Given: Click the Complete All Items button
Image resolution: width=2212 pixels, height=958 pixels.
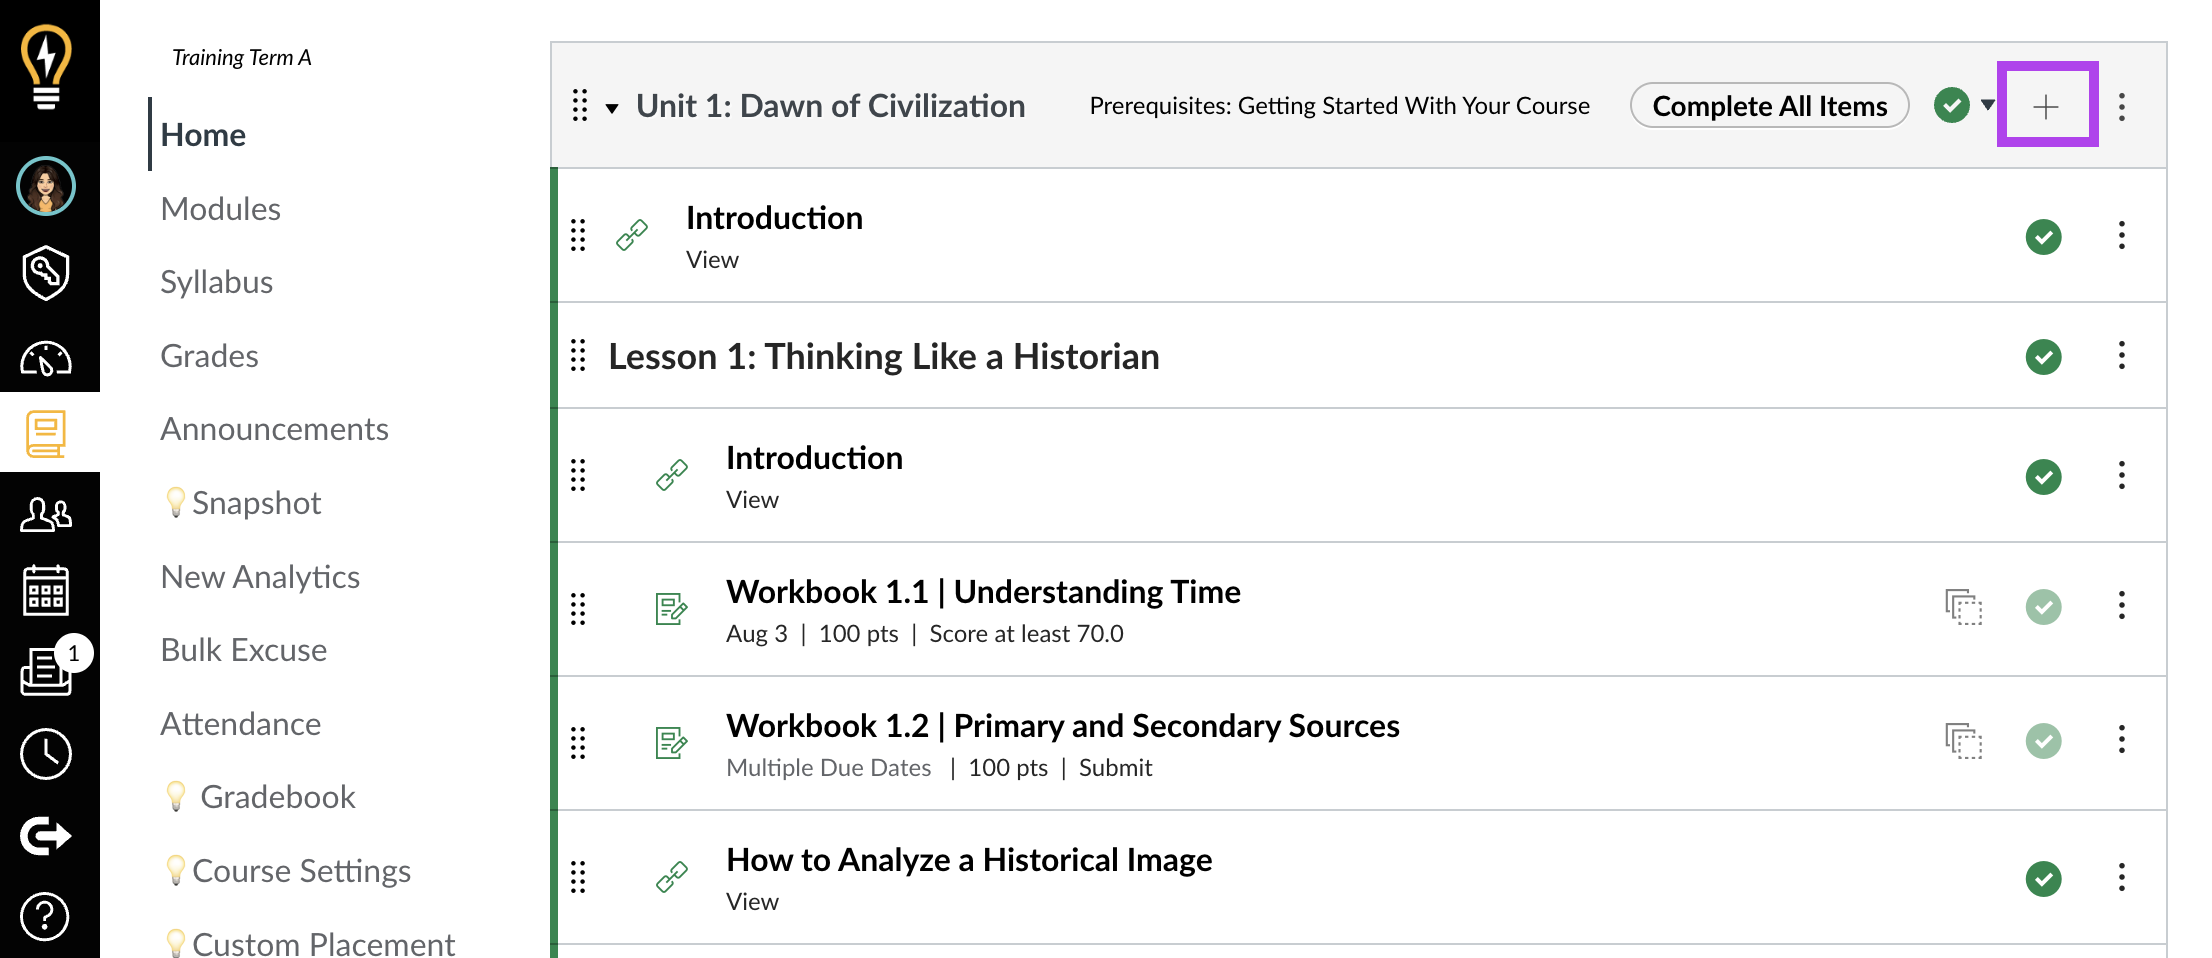Looking at the screenshot, I should click(x=1770, y=106).
